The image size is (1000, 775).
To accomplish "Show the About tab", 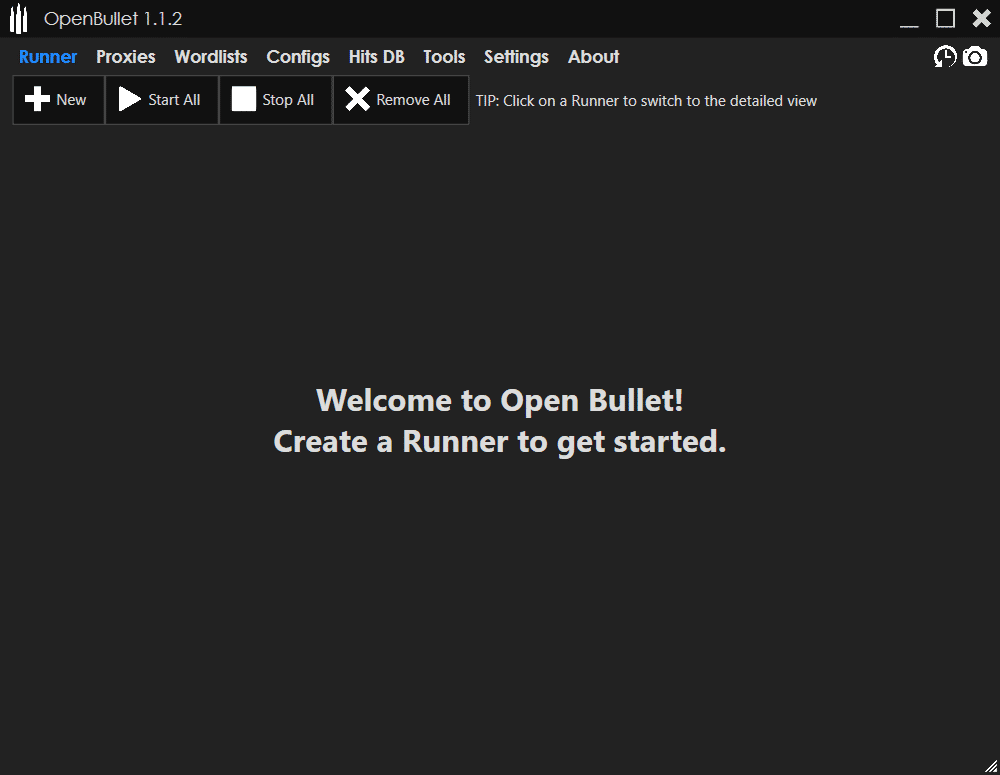I will [x=593, y=57].
